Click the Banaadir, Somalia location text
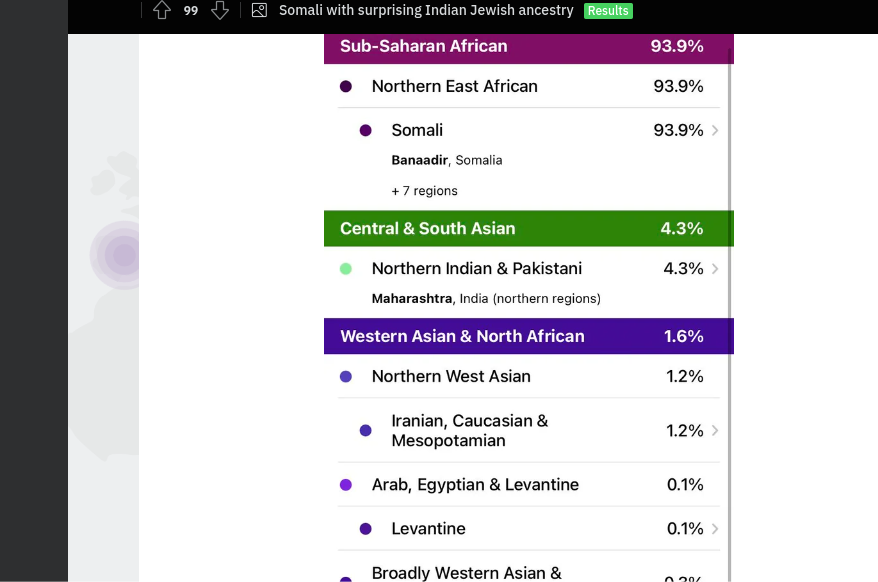This screenshot has width=878, height=582. 446,160
